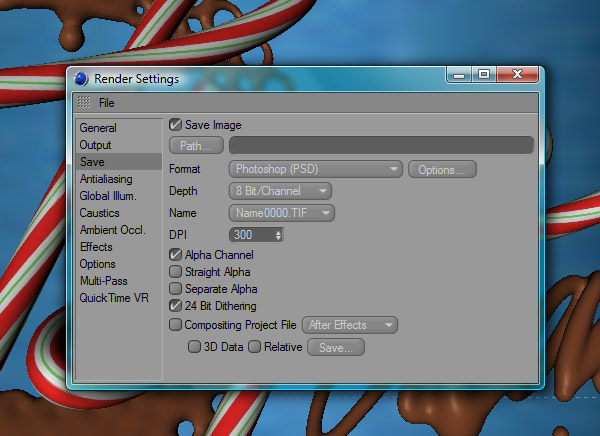Image resolution: width=600 pixels, height=436 pixels.
Task: Open the After Effects compositing dropdown
Action: pos(350,325)
